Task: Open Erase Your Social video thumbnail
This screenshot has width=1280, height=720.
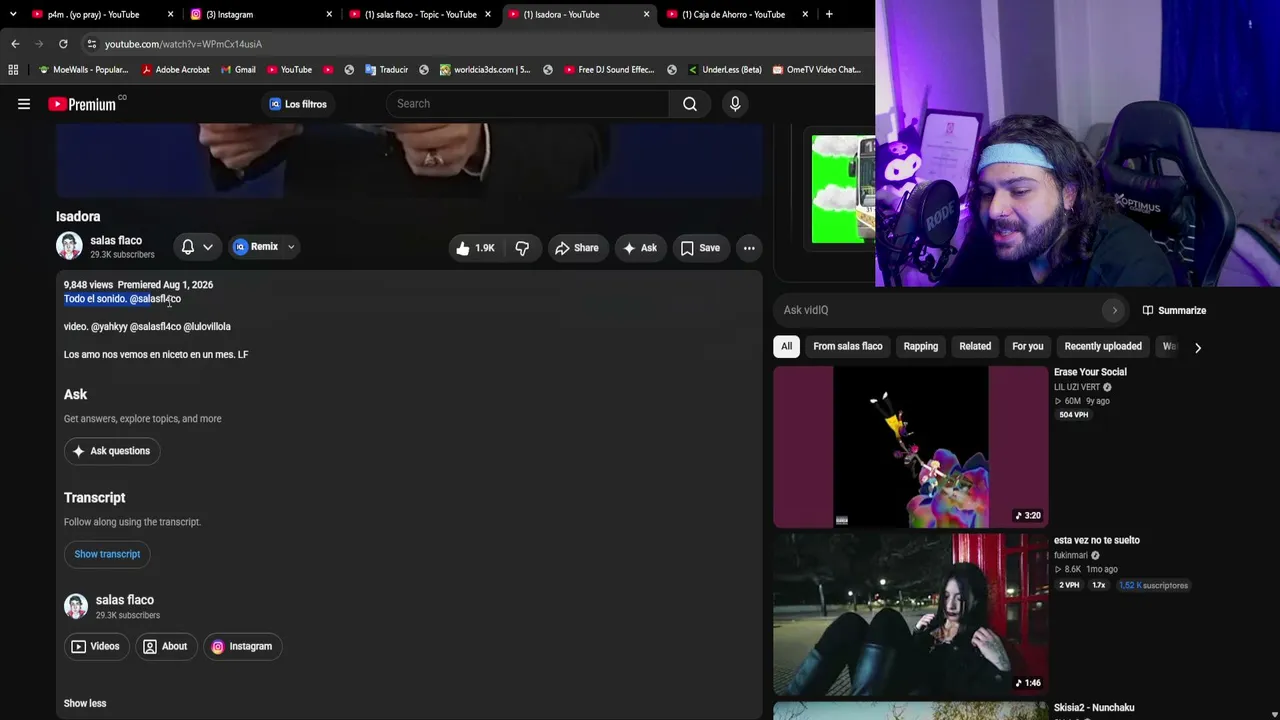Action: click(911, 447)
